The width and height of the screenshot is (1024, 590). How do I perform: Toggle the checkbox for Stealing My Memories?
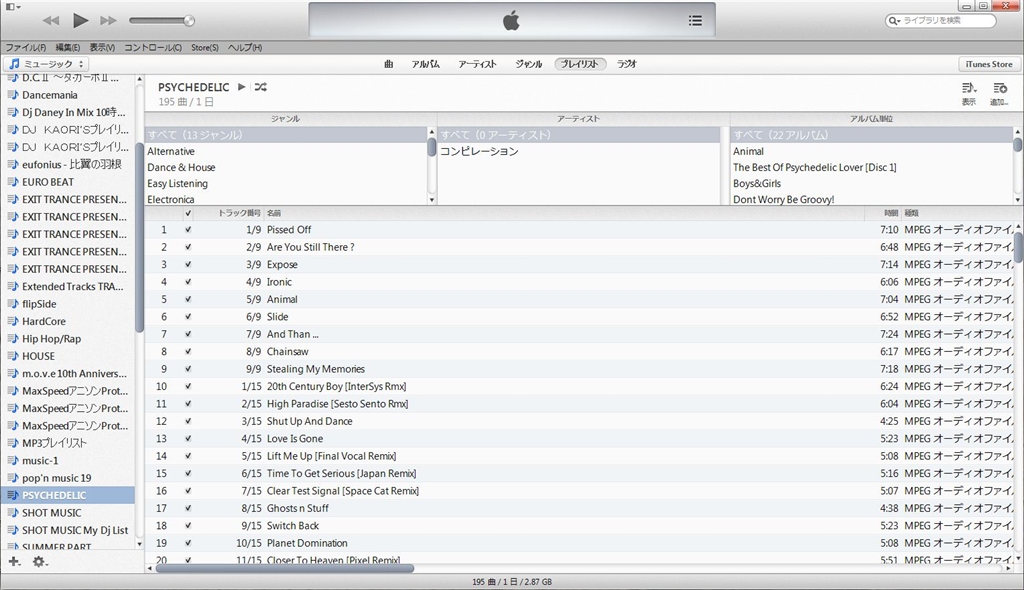188,369
